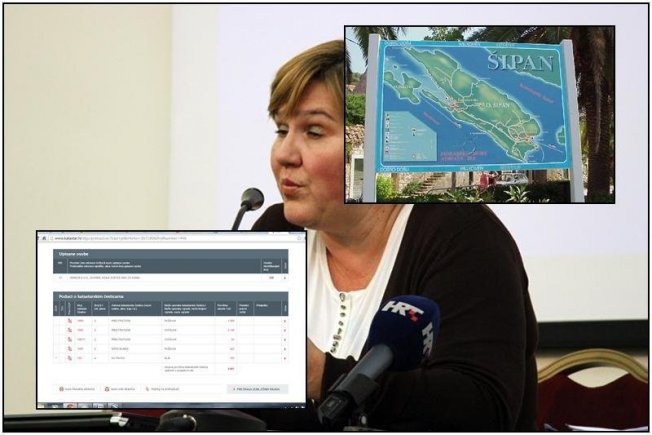Expand the second parcel row with right-side arrow
The height and width of the screenshot is (435, 652).
tap(284, 330)
